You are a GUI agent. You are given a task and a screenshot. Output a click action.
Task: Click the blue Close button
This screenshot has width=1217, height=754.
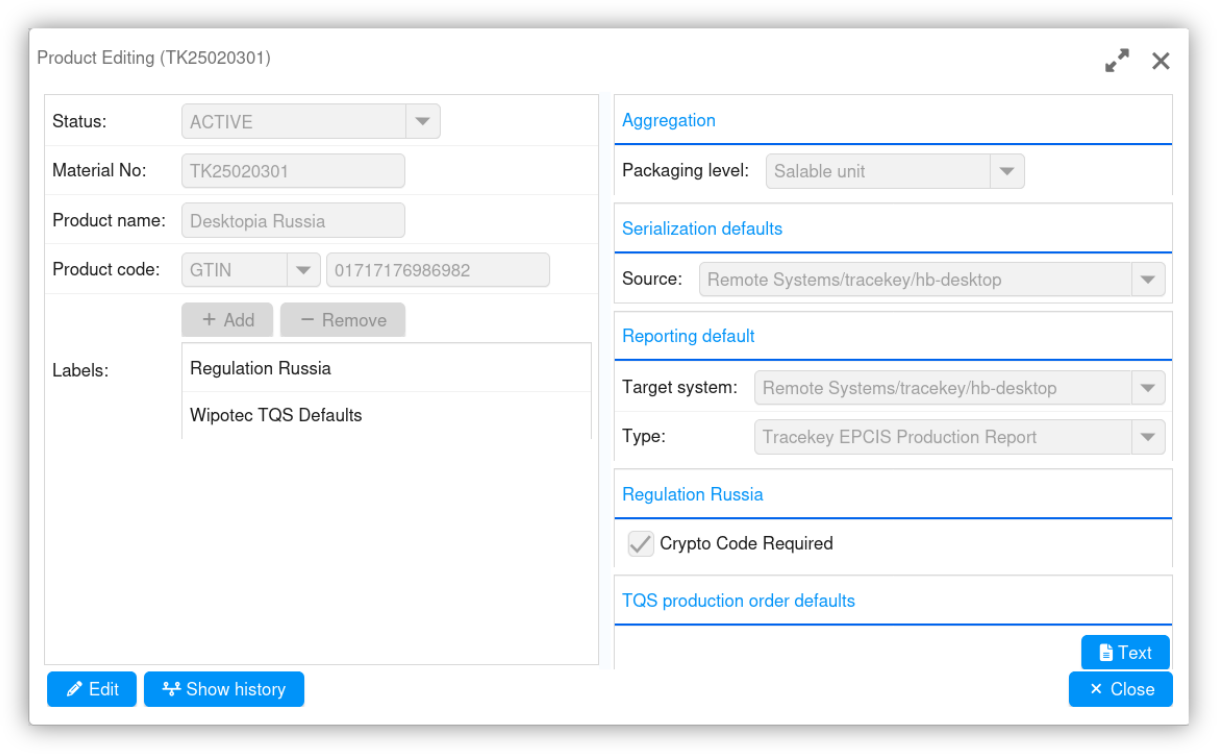1120,689
